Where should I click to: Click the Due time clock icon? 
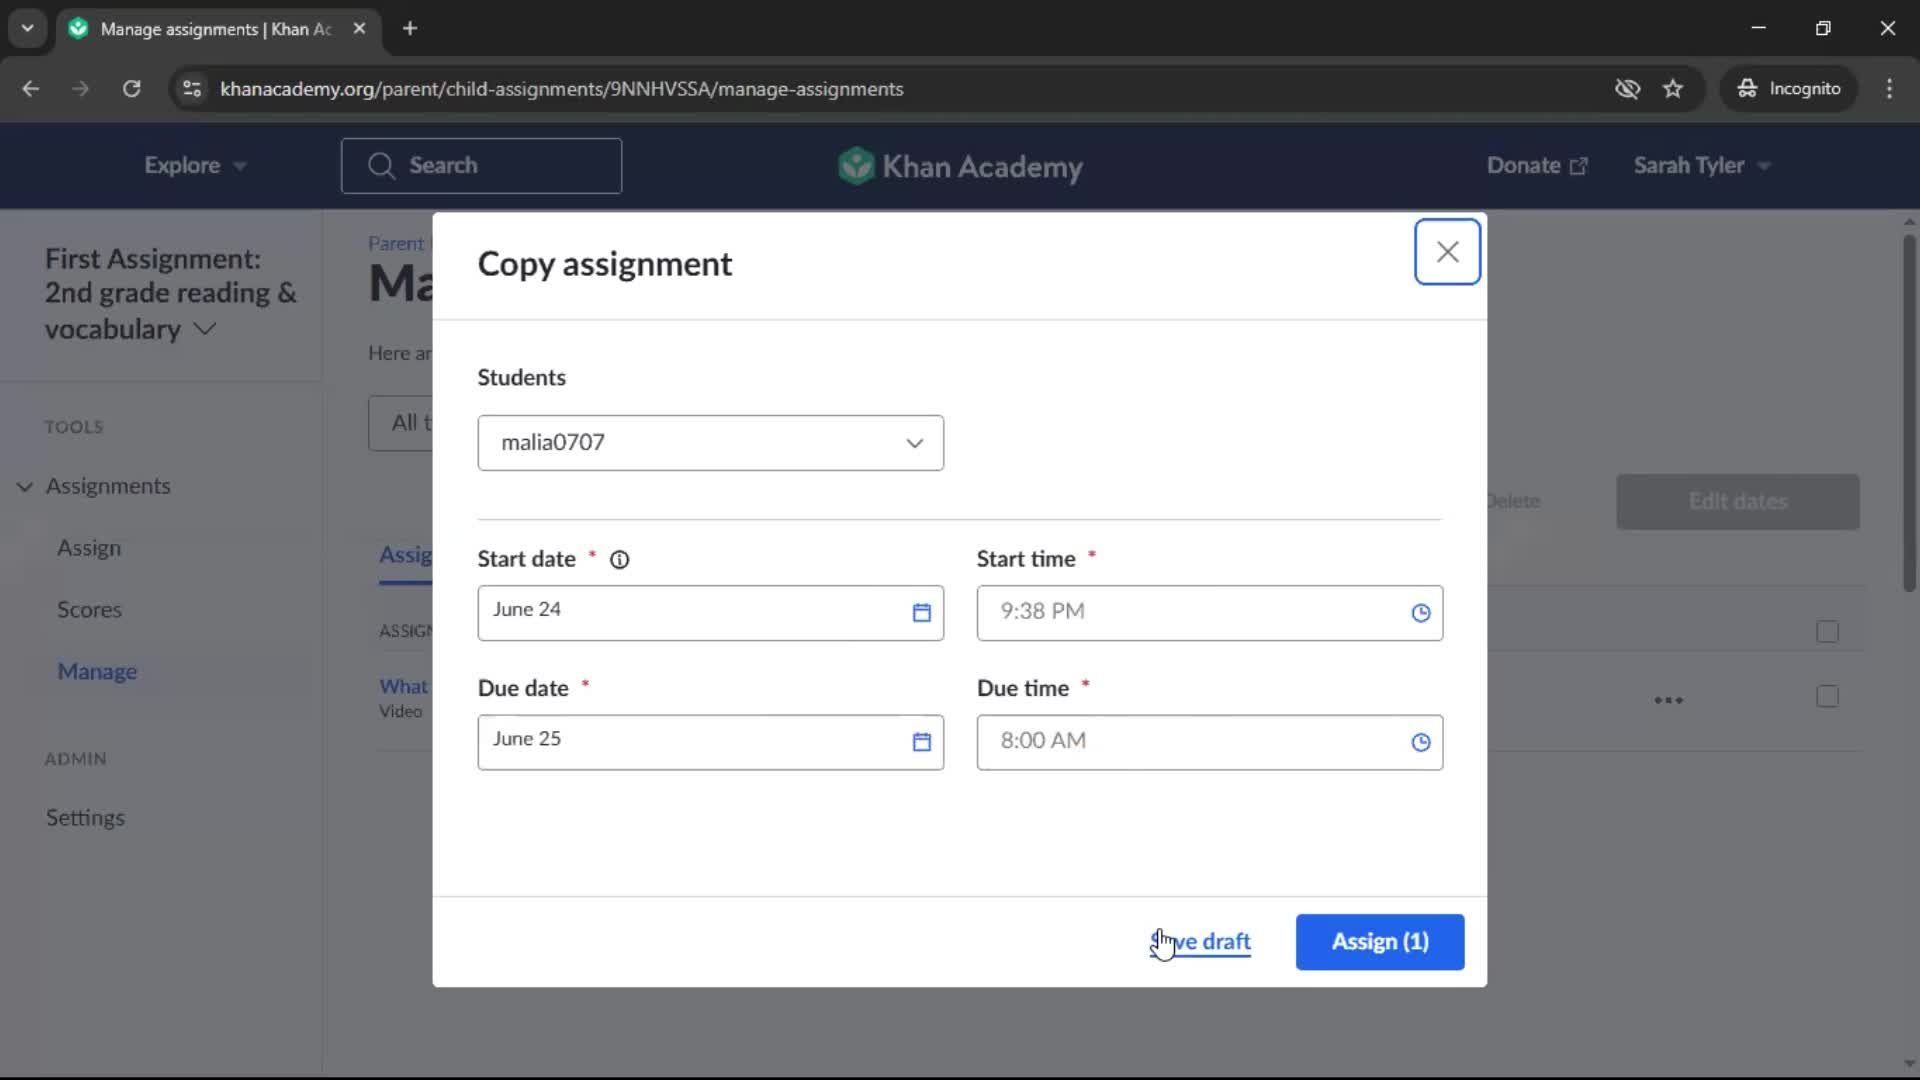point(1420,742)
